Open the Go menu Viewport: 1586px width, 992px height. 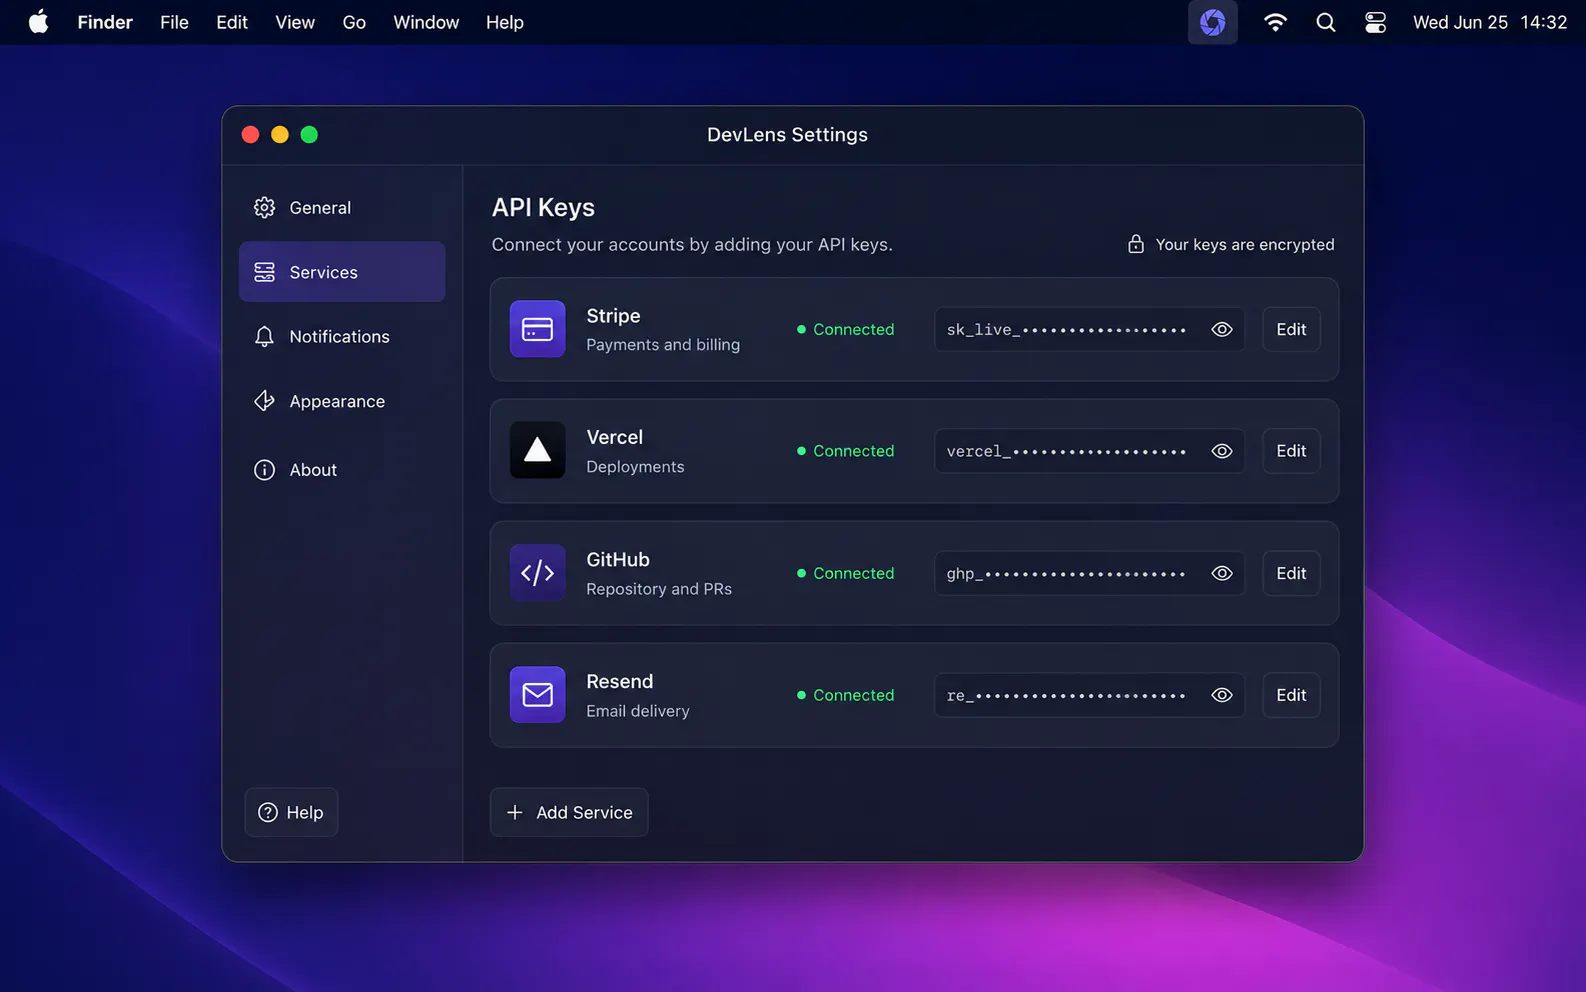tap(354, 22)
